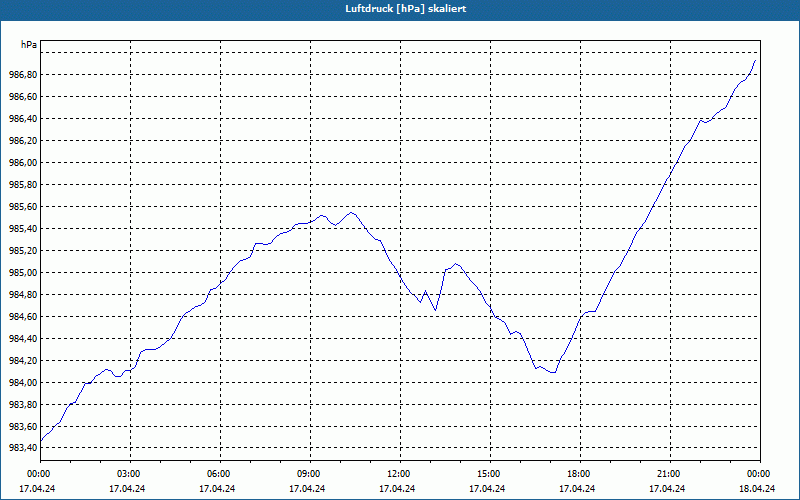Screen dimensions: 800x500
Task: Click the y-axis value 983,40
Action: point(23,447)
